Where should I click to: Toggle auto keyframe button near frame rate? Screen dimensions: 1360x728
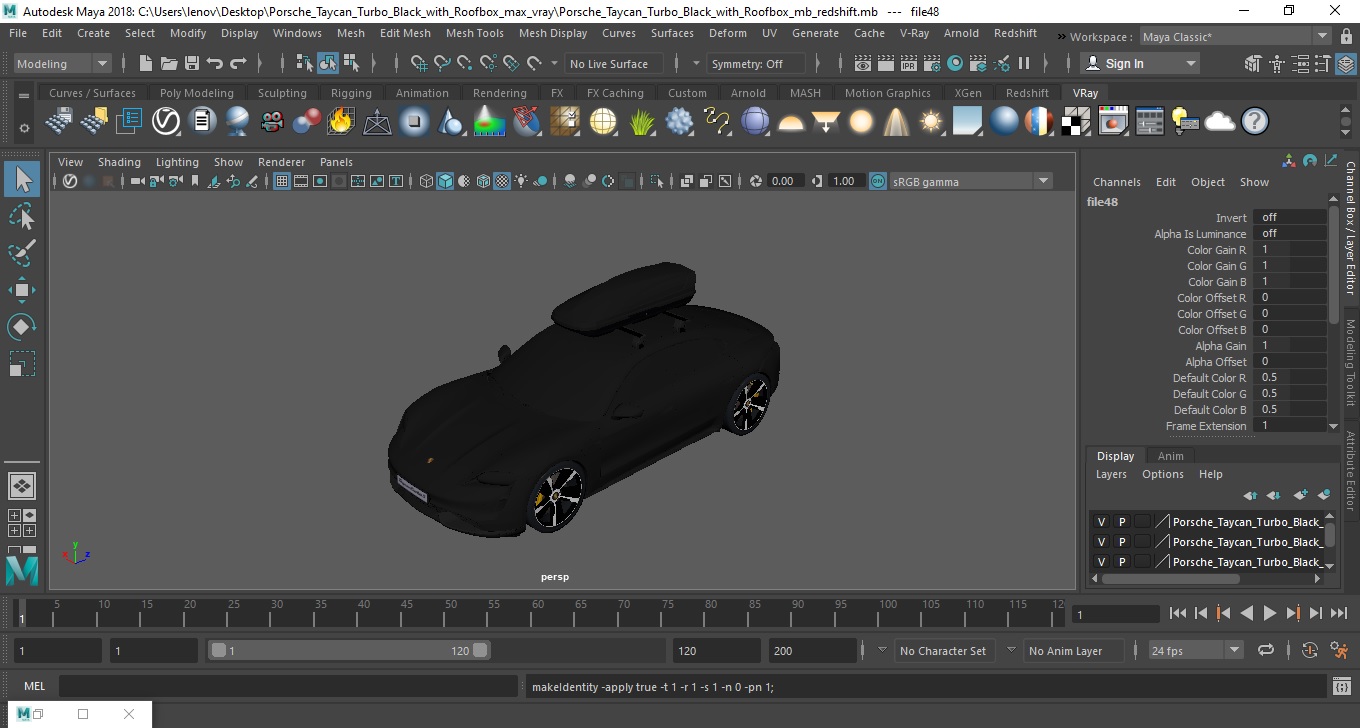pos(1310,650)
